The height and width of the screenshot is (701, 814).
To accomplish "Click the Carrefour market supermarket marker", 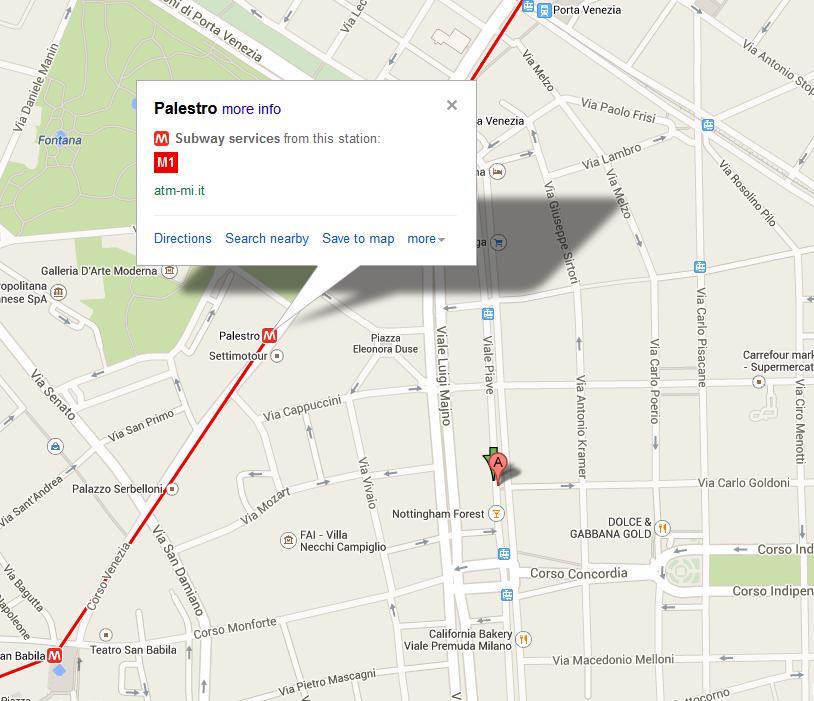I will pyautogui.click(x=759, y=382).
